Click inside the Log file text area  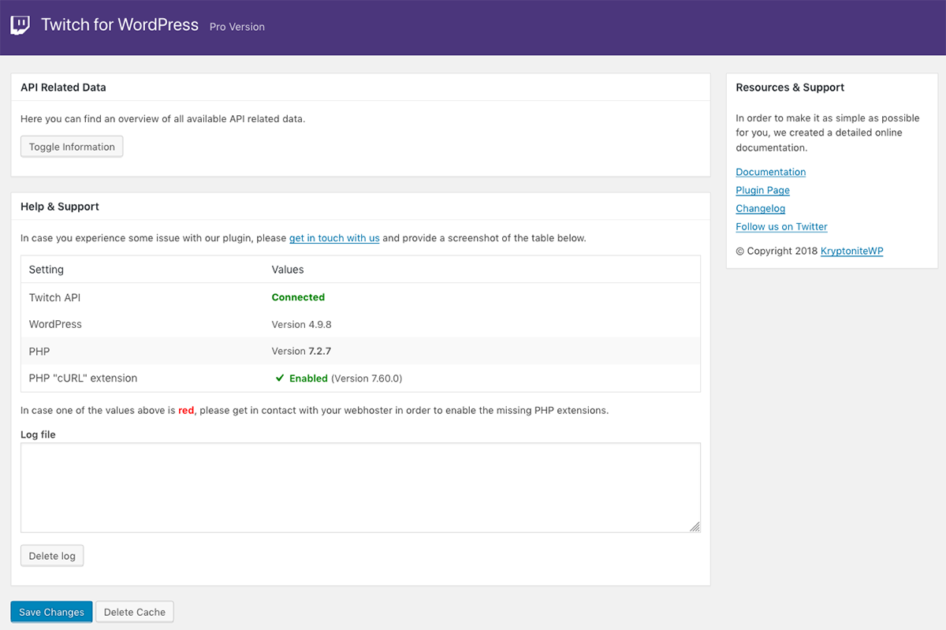pos(360,488)
